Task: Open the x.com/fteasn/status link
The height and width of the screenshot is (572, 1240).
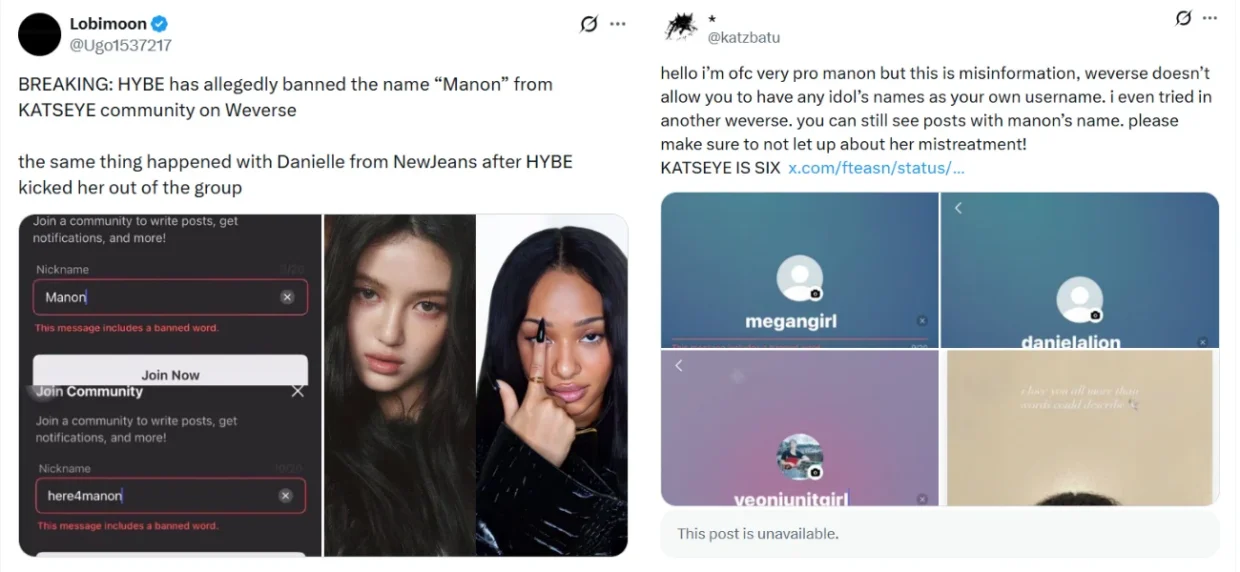Action: click(x=876, y=167)
